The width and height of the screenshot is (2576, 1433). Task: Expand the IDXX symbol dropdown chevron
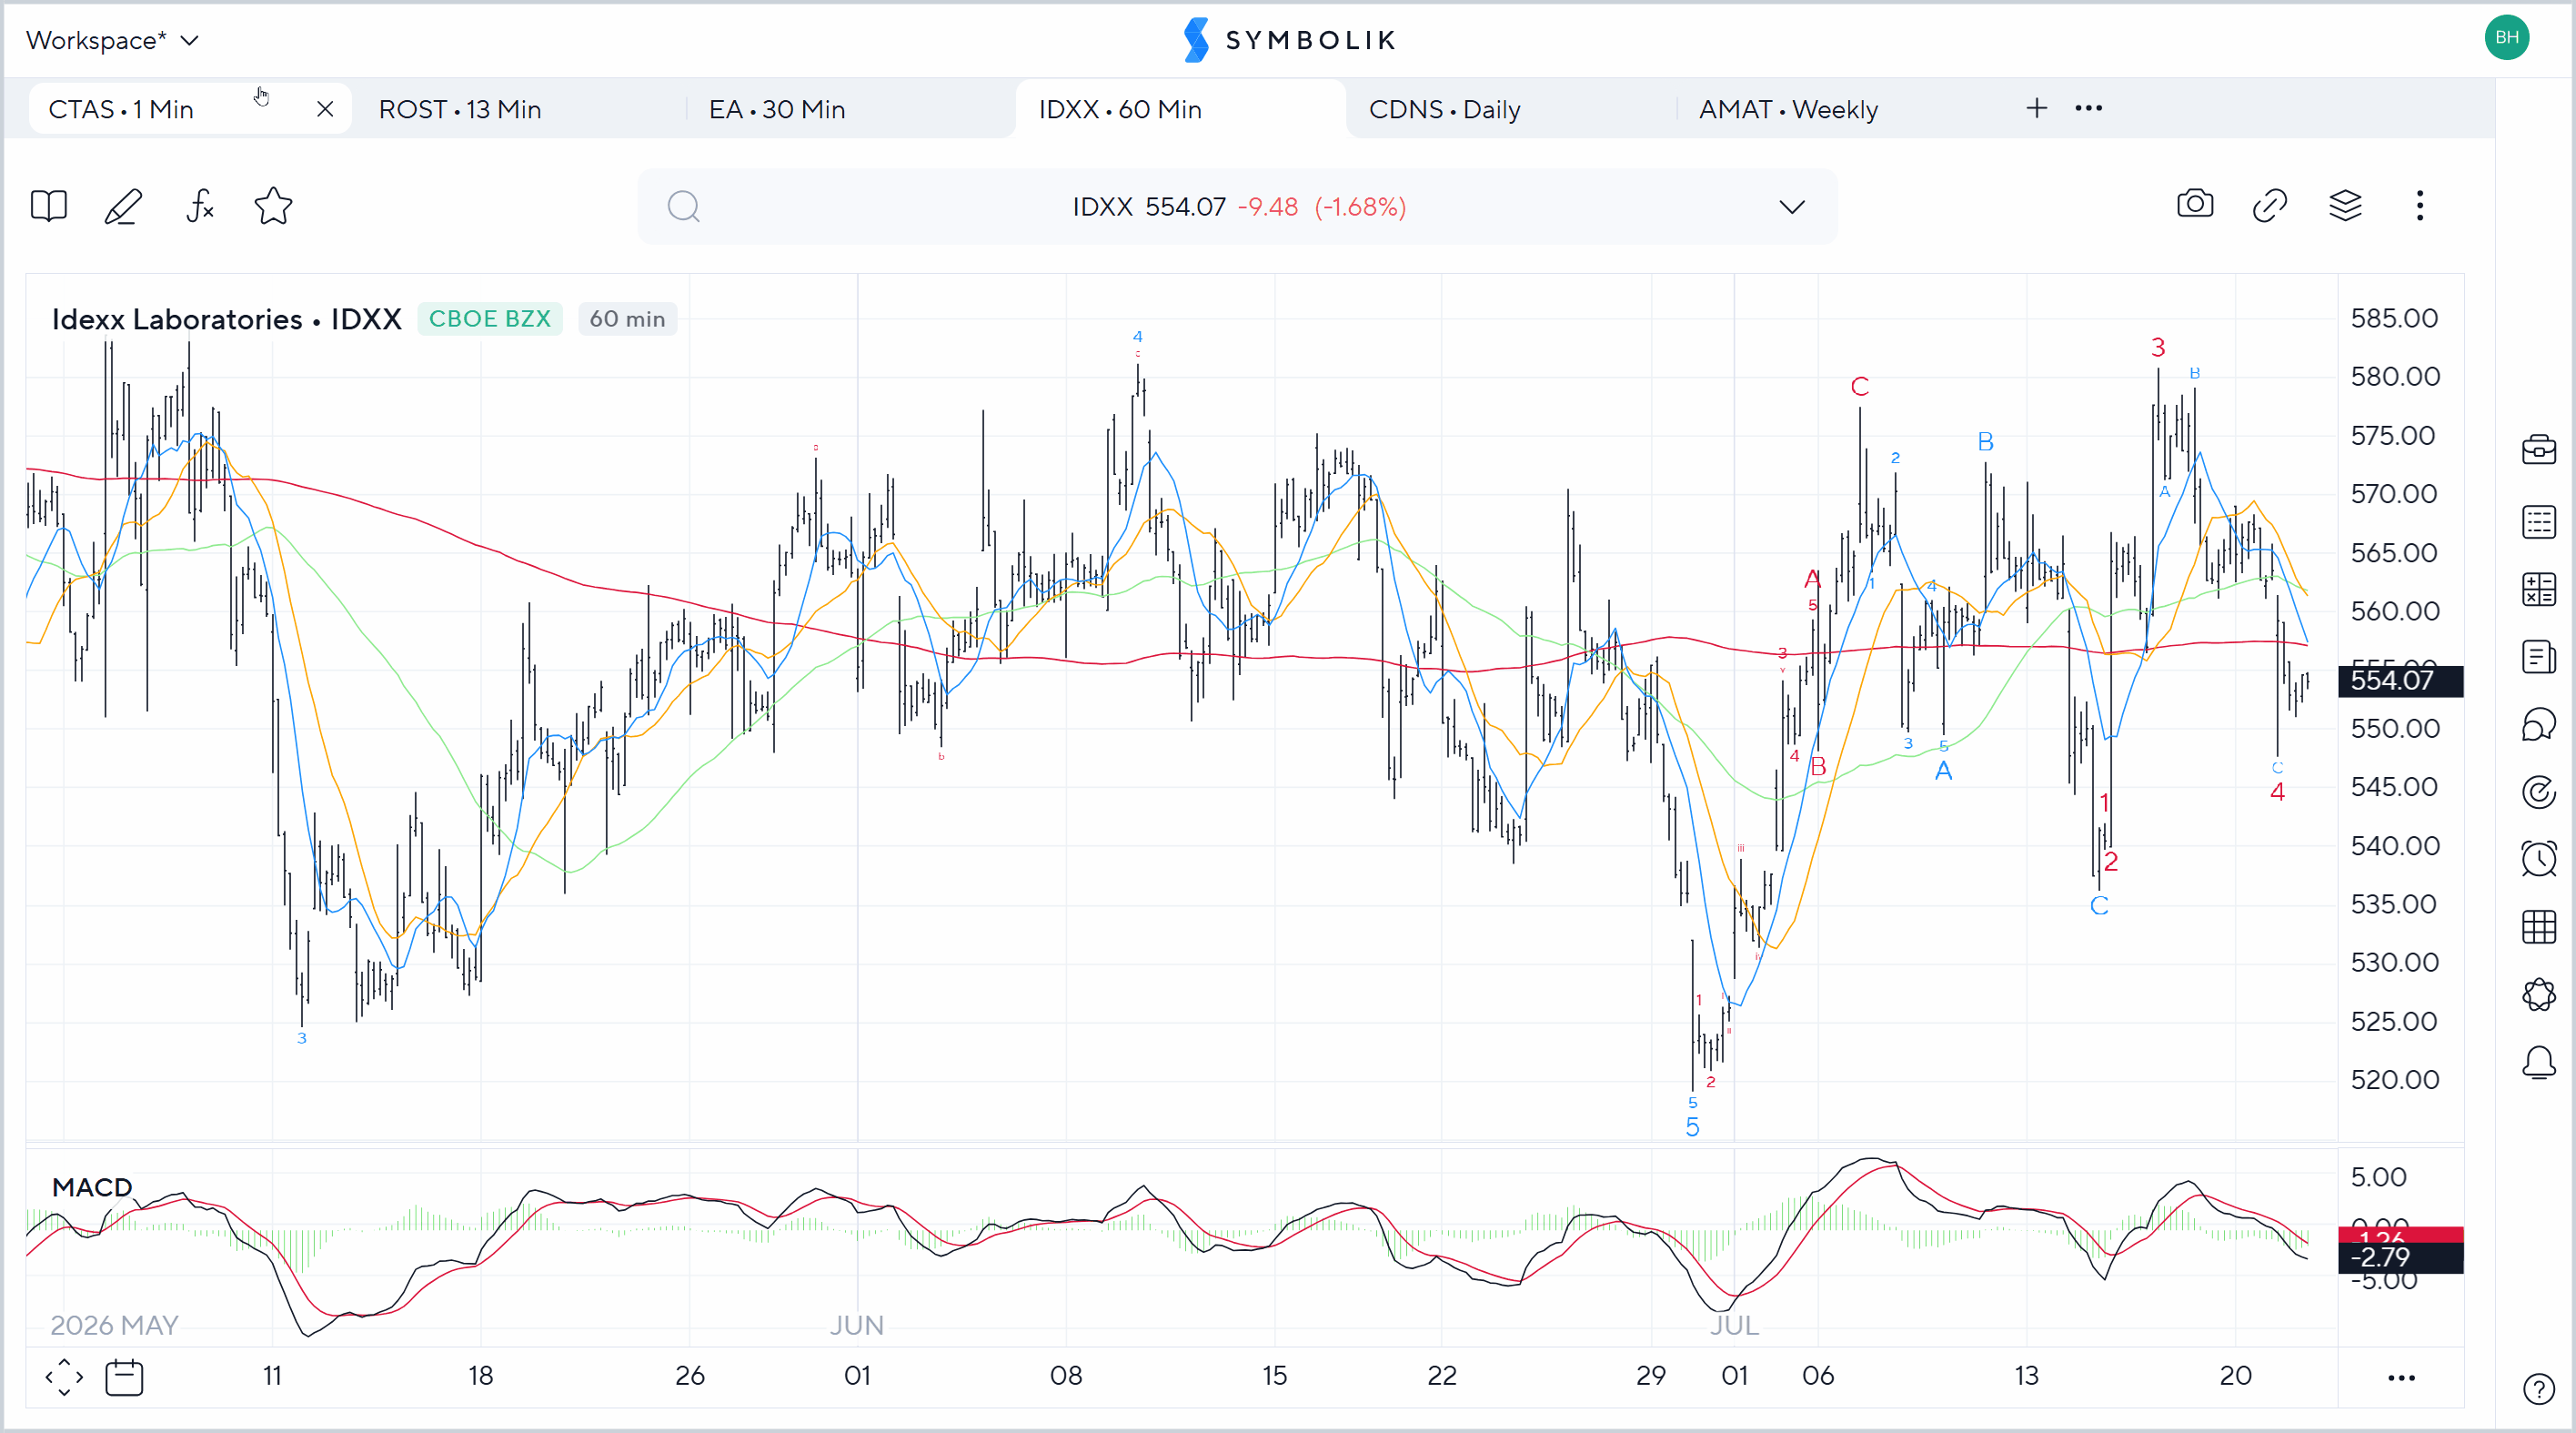coord(1792,207)
